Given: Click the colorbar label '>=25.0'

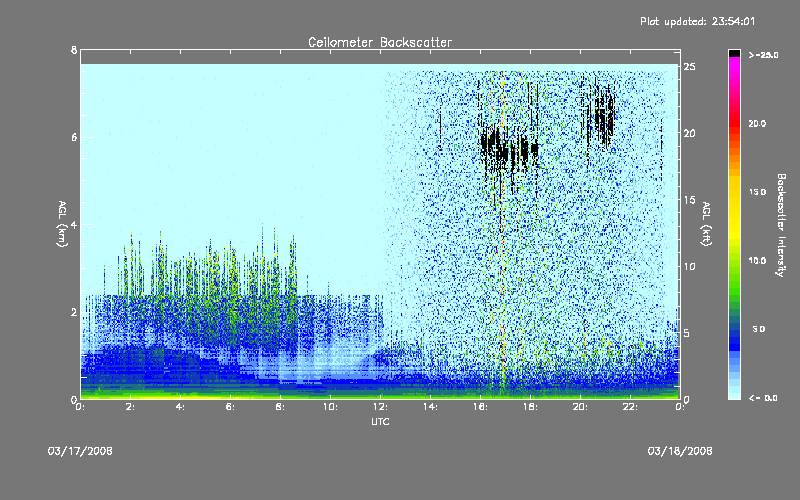Looking at the screenshot, I should click(x=764, y=55).
